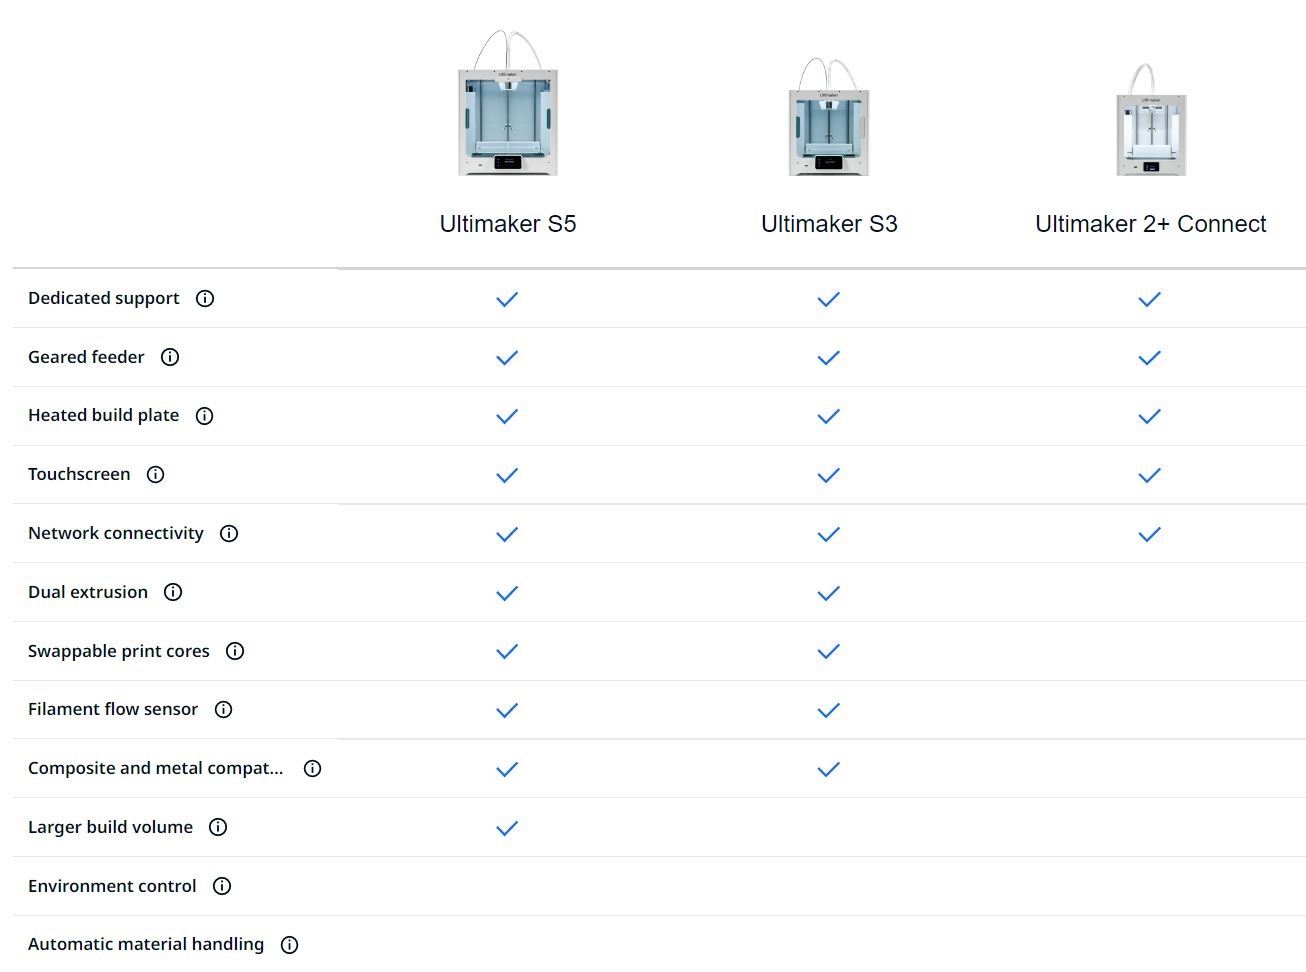This screenshot has height=972, width=1306.
Task: Click the Ultimaker 2+ Connect title
Action: coord(1150,224)
